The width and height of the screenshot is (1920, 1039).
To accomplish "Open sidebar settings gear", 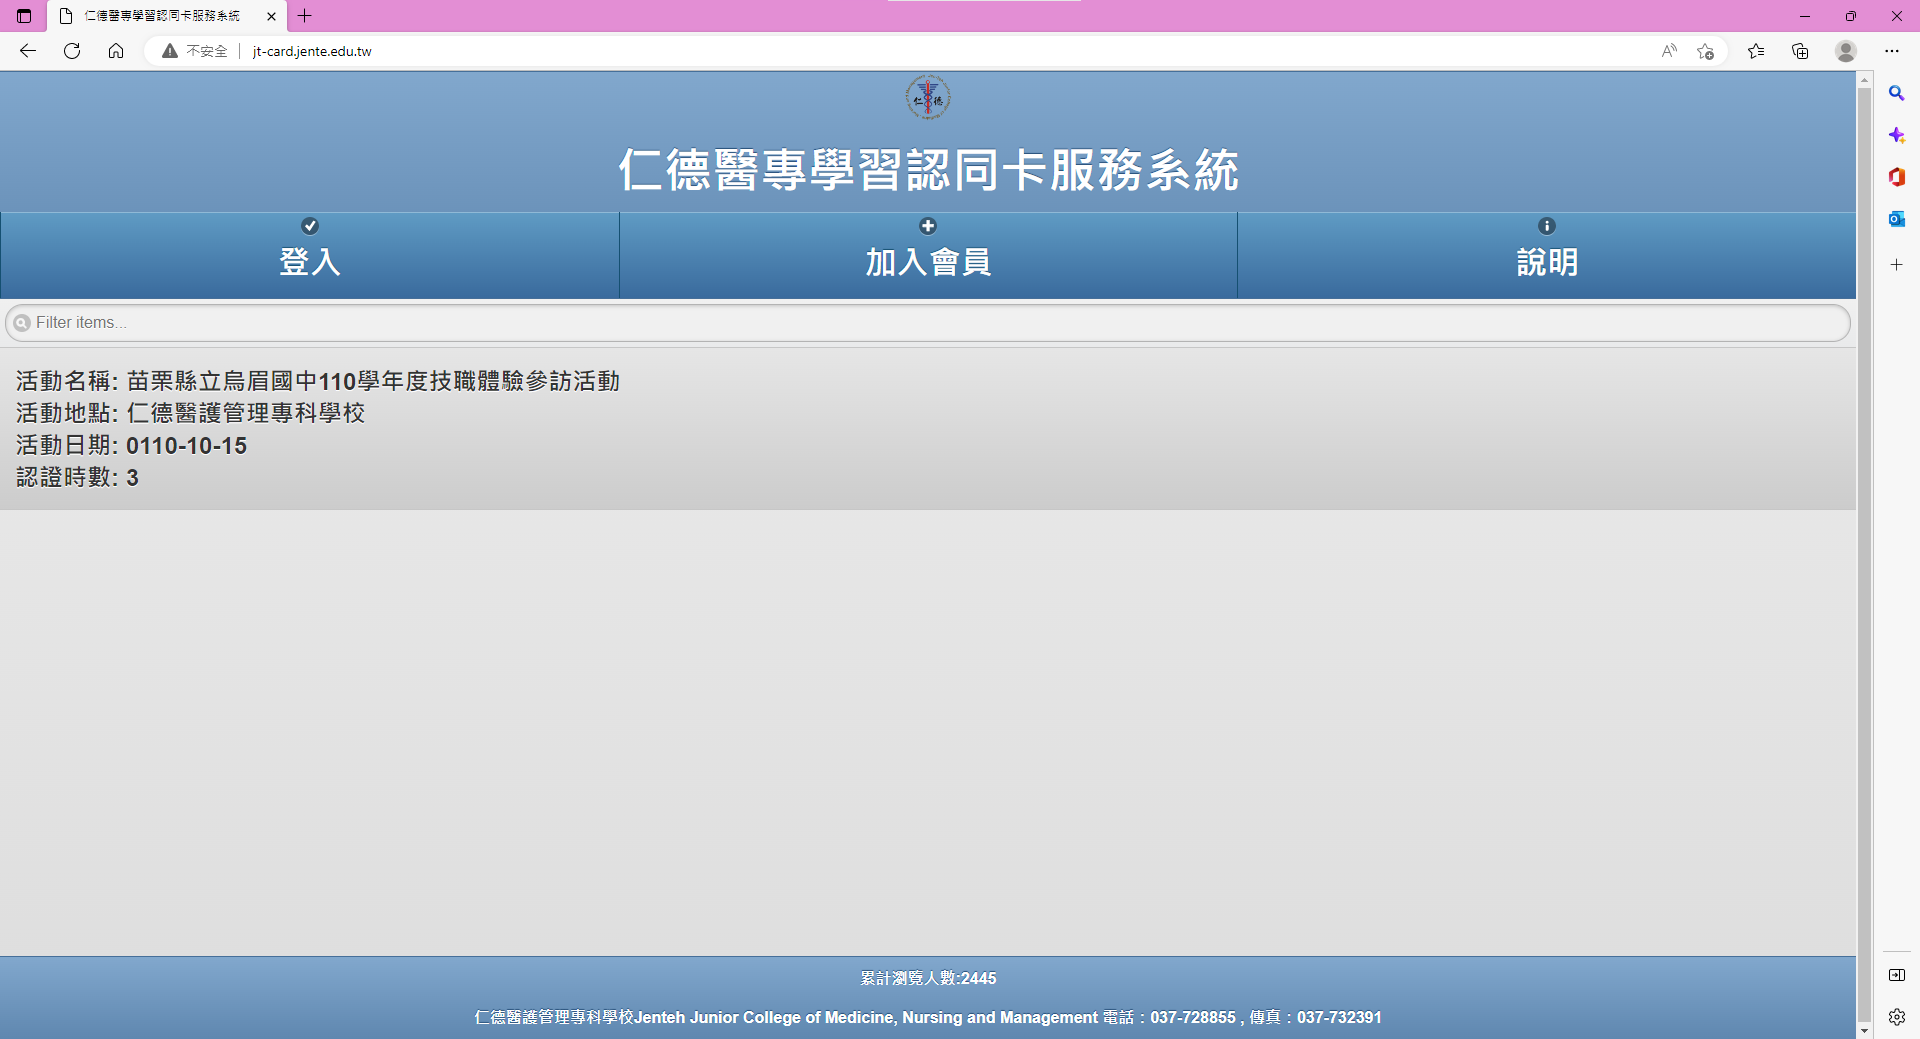I will coord(1896,1017).
